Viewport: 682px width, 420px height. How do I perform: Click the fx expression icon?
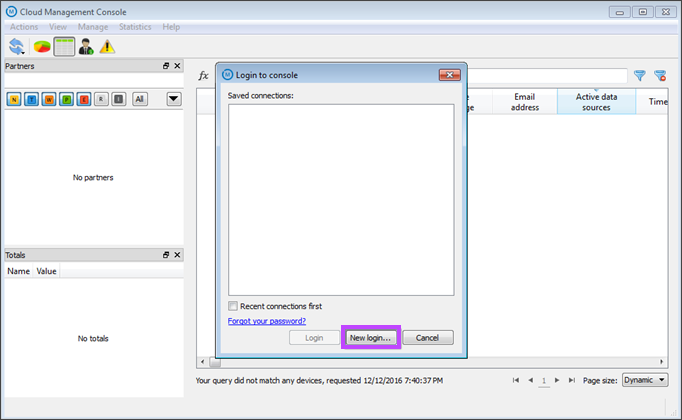coord(204,76)
